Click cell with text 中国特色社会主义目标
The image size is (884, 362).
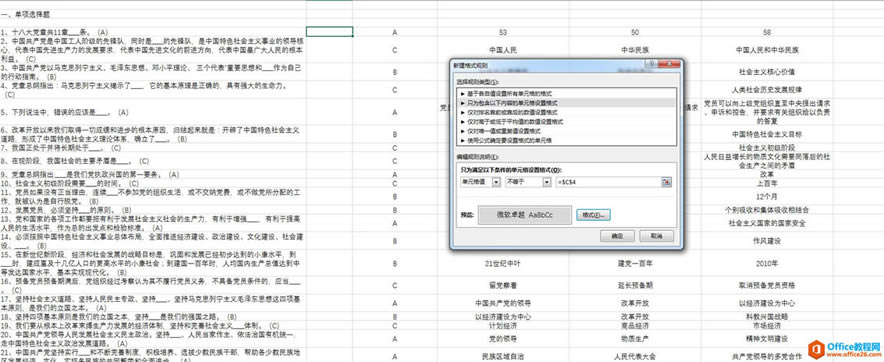pos(767,134)
